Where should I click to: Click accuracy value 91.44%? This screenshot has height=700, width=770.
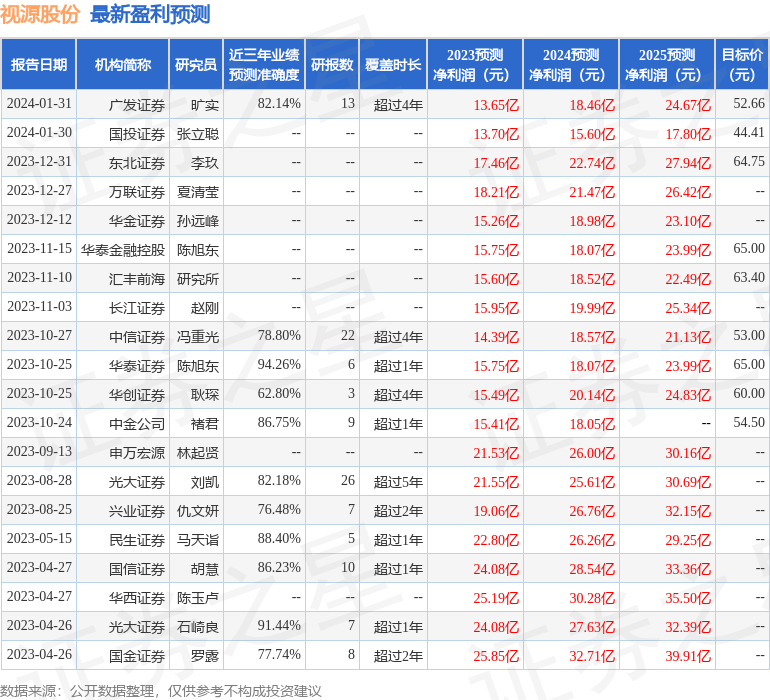279,625
